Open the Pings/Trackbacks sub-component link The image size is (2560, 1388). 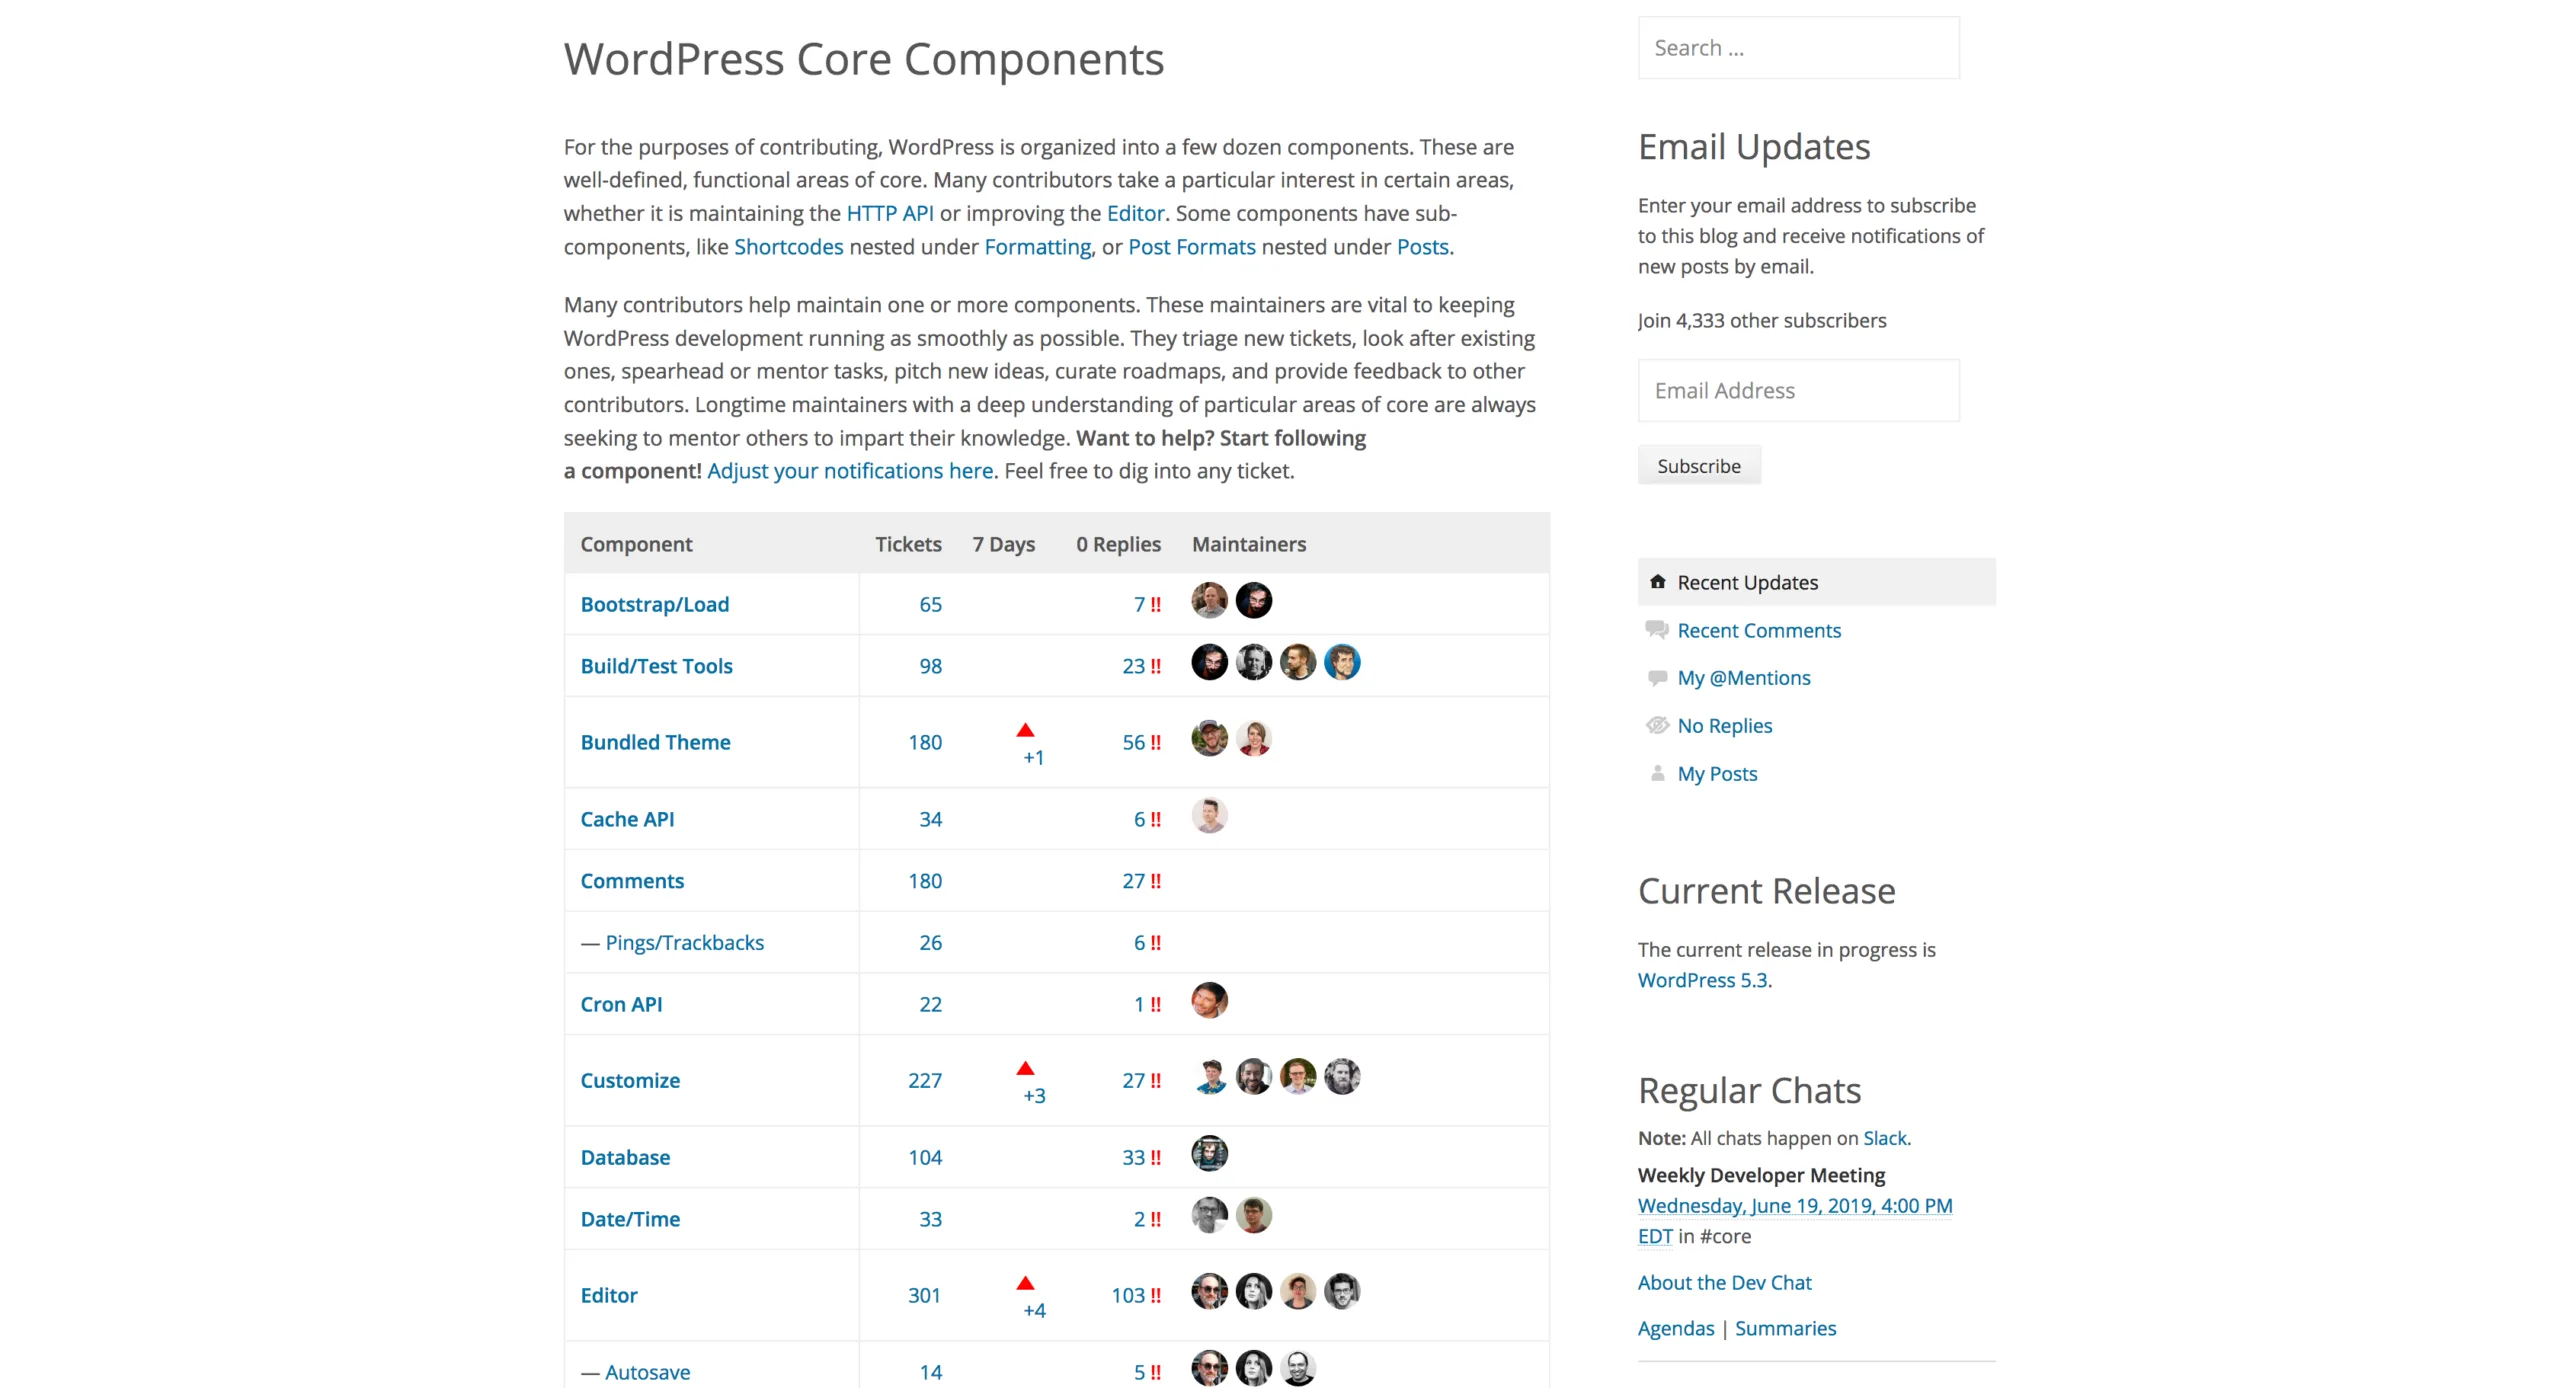click(x=684, y=942)
